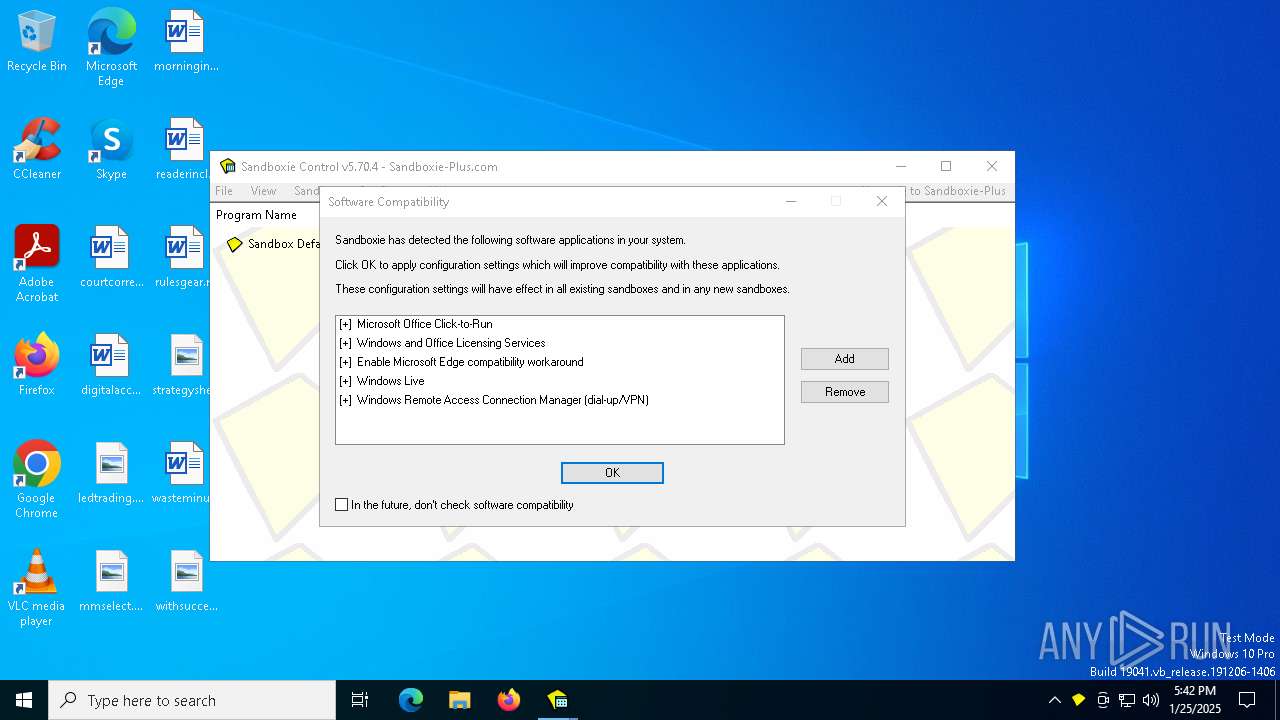Select the courtcorre... Word document icon
The image size is (1280, 720).
coord(111,257)
